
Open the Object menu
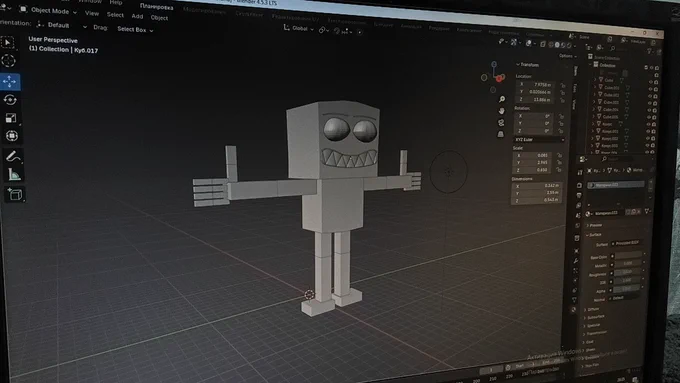tap(159, 18)
